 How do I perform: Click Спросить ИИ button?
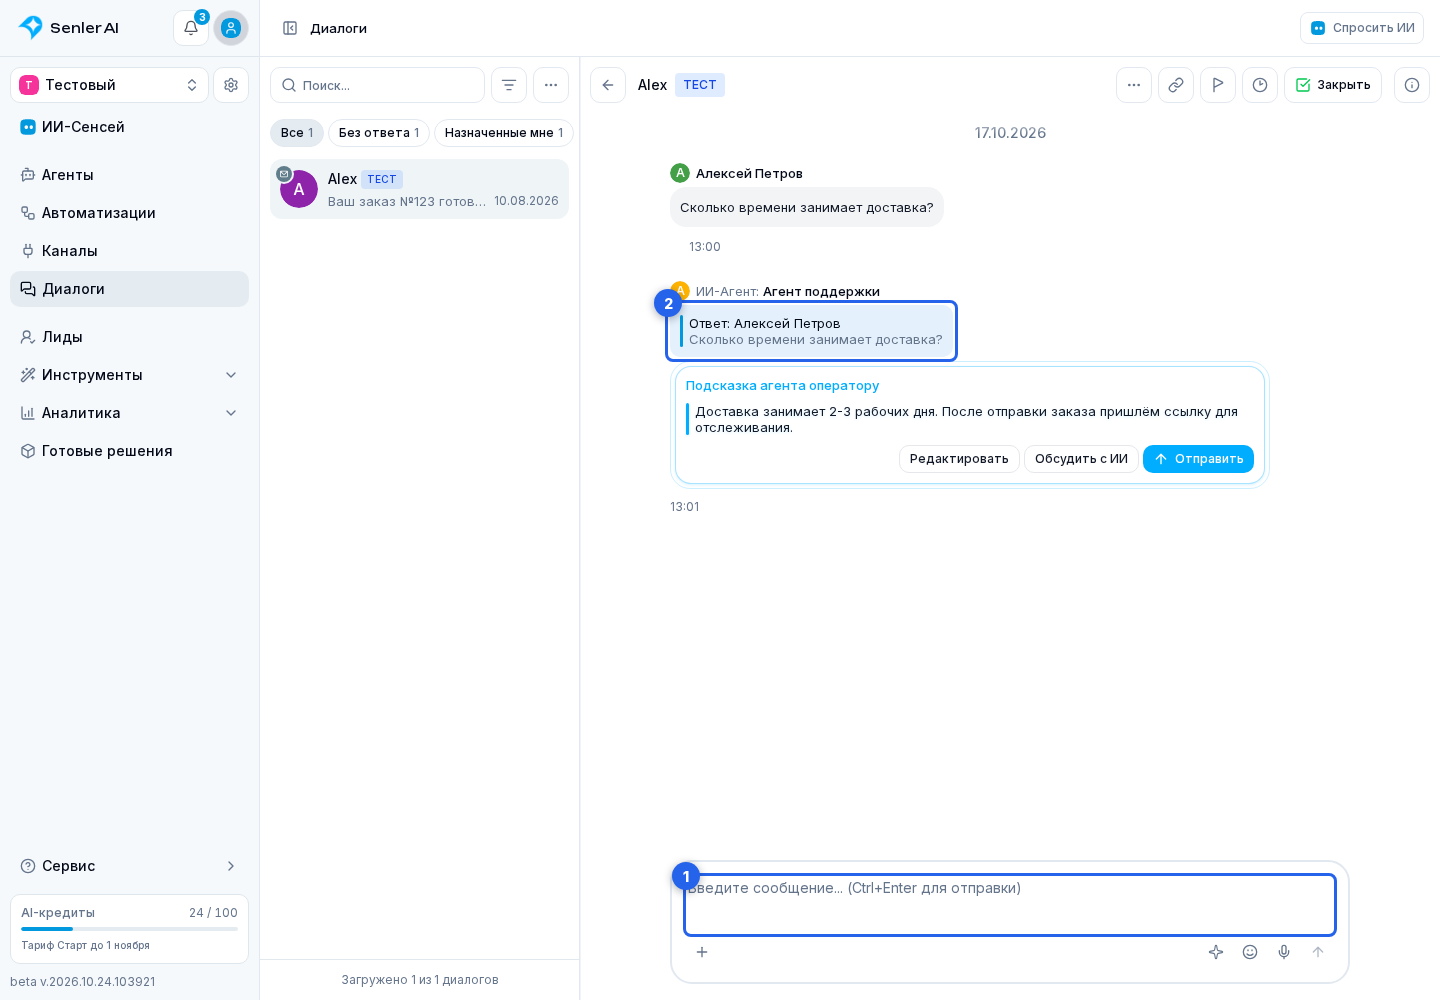point(1362,28)
